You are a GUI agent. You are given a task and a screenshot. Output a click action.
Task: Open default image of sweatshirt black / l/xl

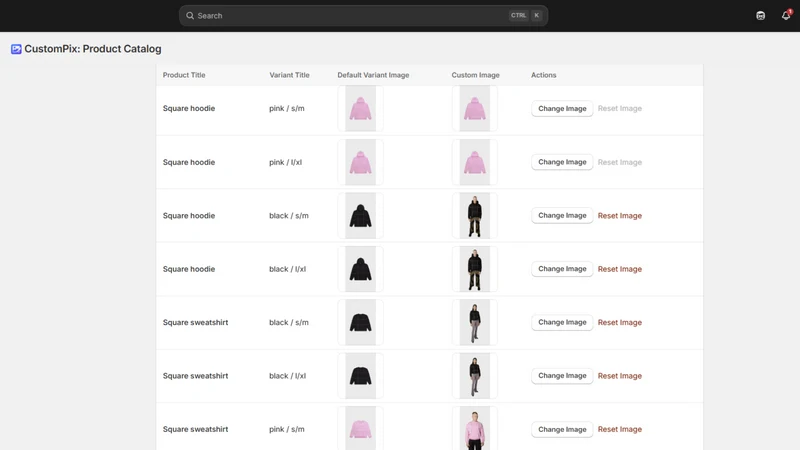[360, 376]
